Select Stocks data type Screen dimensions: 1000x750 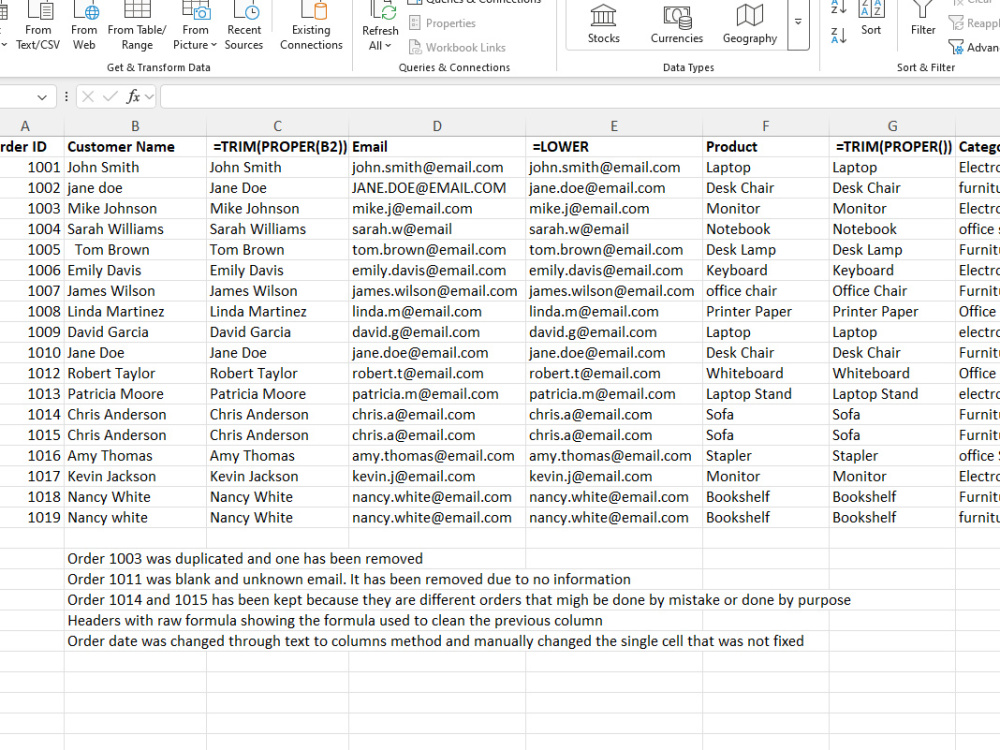[603, 24]
